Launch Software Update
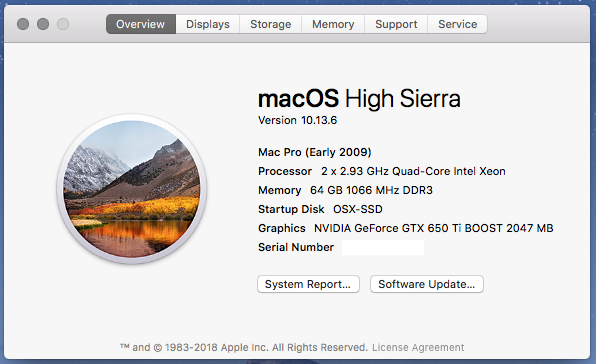This screenshot has height=364, width=596. 427,284
